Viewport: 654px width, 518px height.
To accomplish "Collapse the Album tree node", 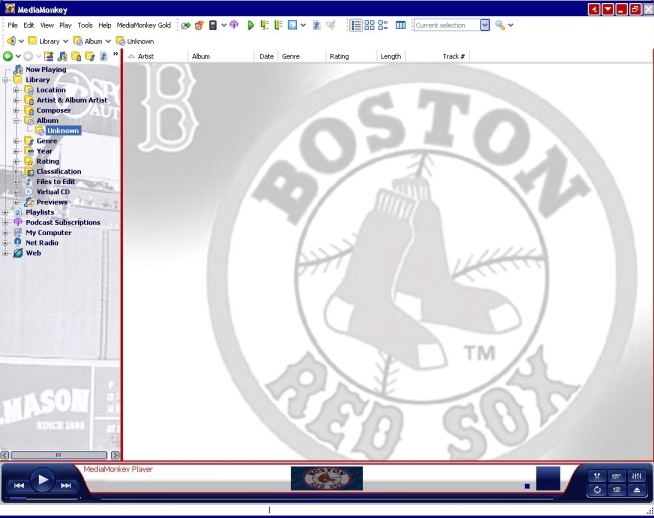I will 16,121.
